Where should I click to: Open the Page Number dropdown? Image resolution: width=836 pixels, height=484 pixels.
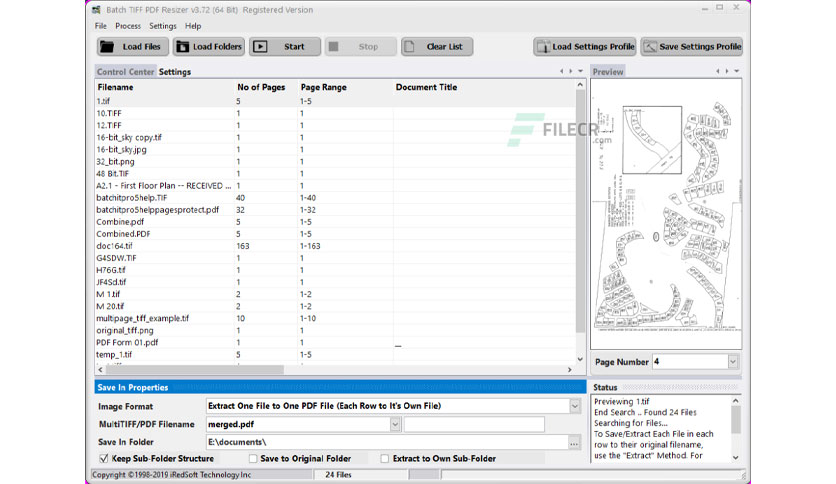point(733,362)
